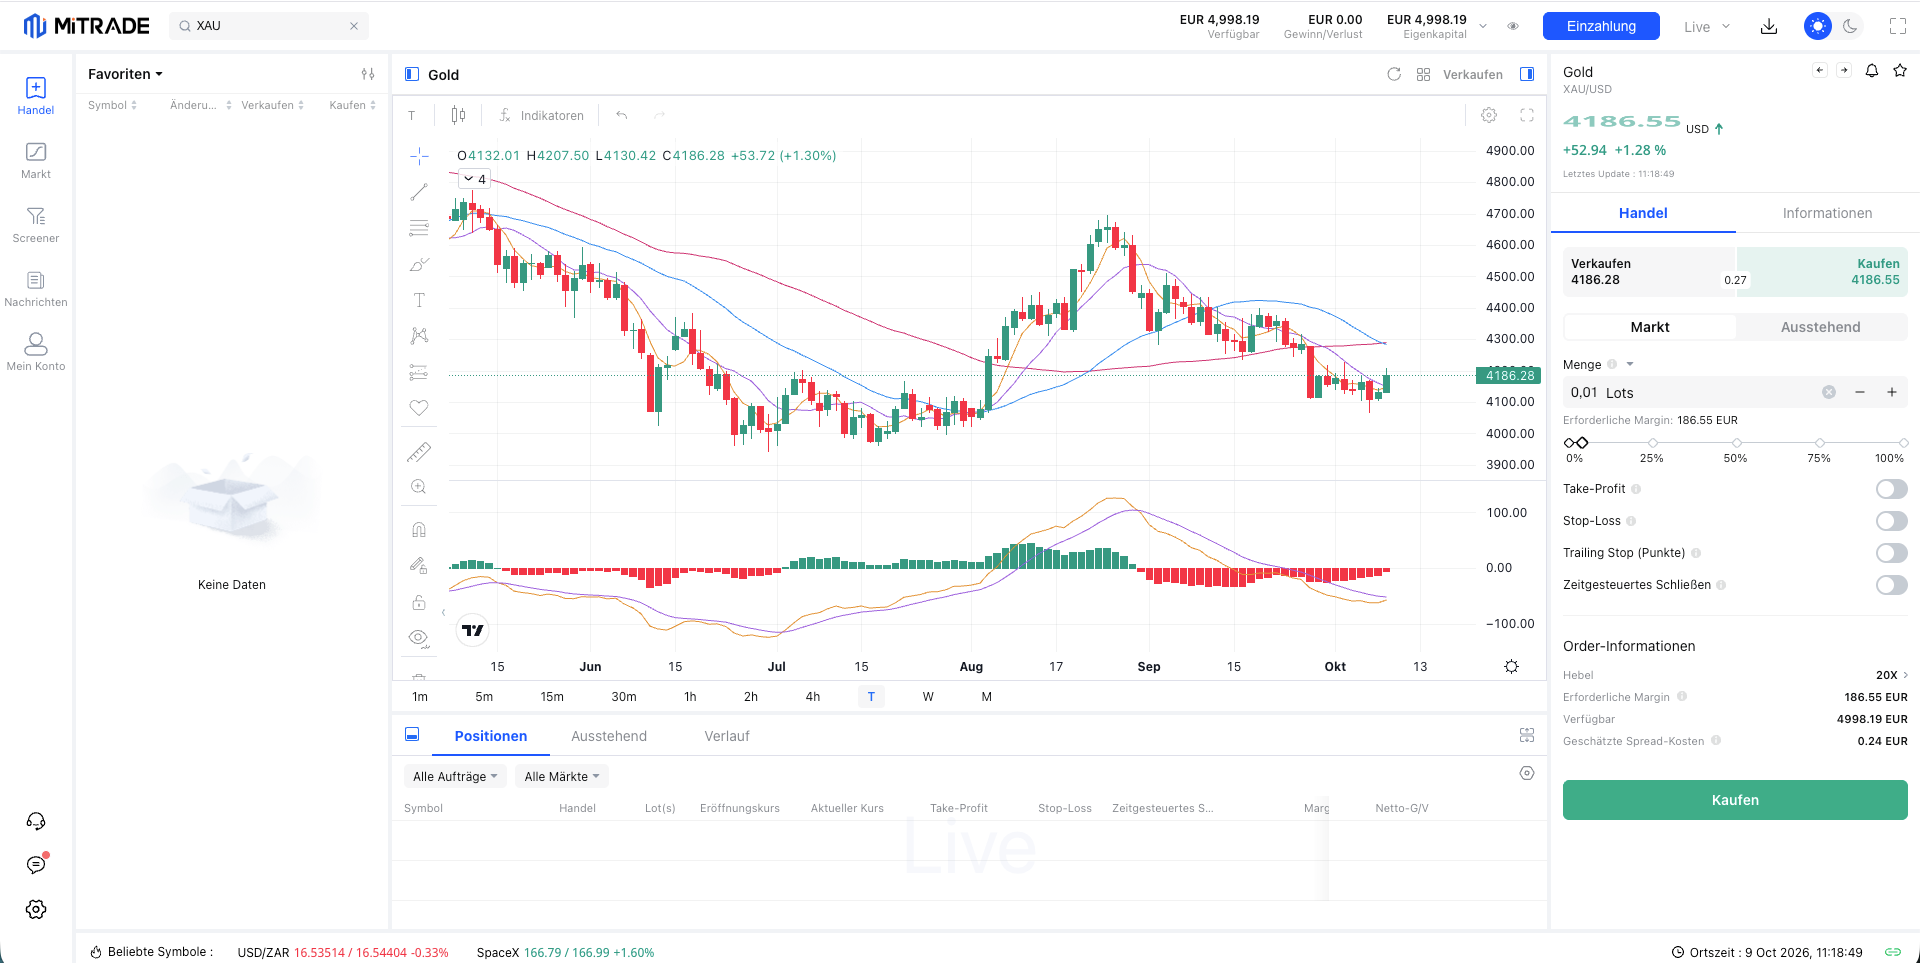Image resolution: width=1920 pixels, height=963 pixels.
Task: Enable Zeitgesteuertes Schließen switch
Action: point(1892,585)
